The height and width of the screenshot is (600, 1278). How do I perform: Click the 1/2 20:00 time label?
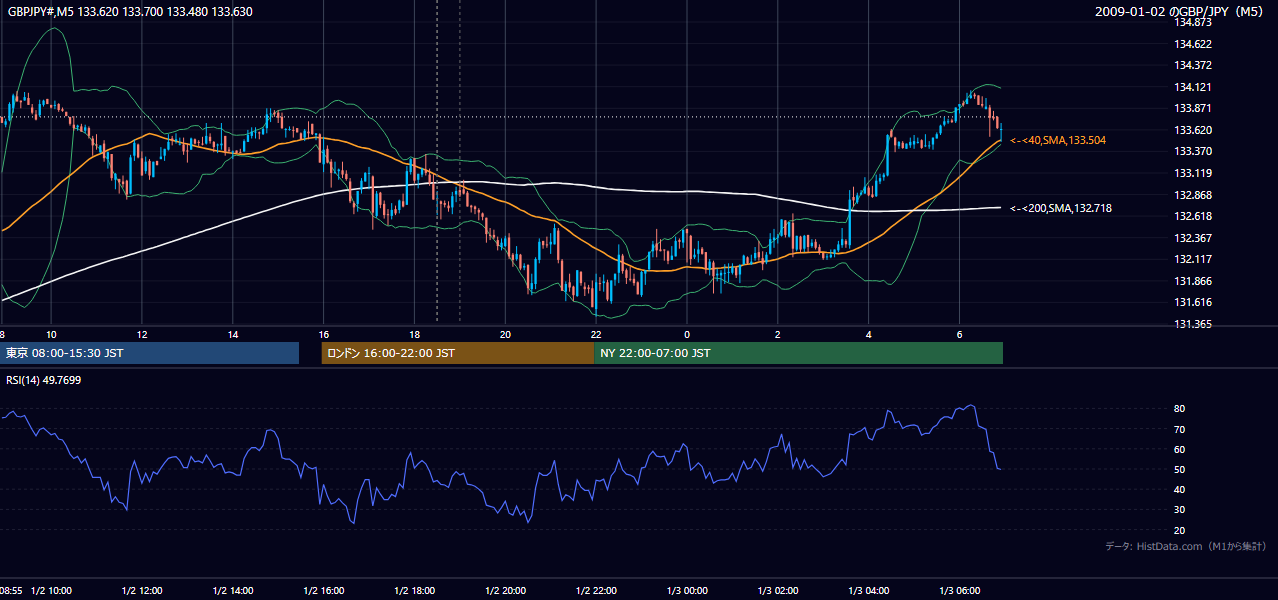(x=505, y=590)
